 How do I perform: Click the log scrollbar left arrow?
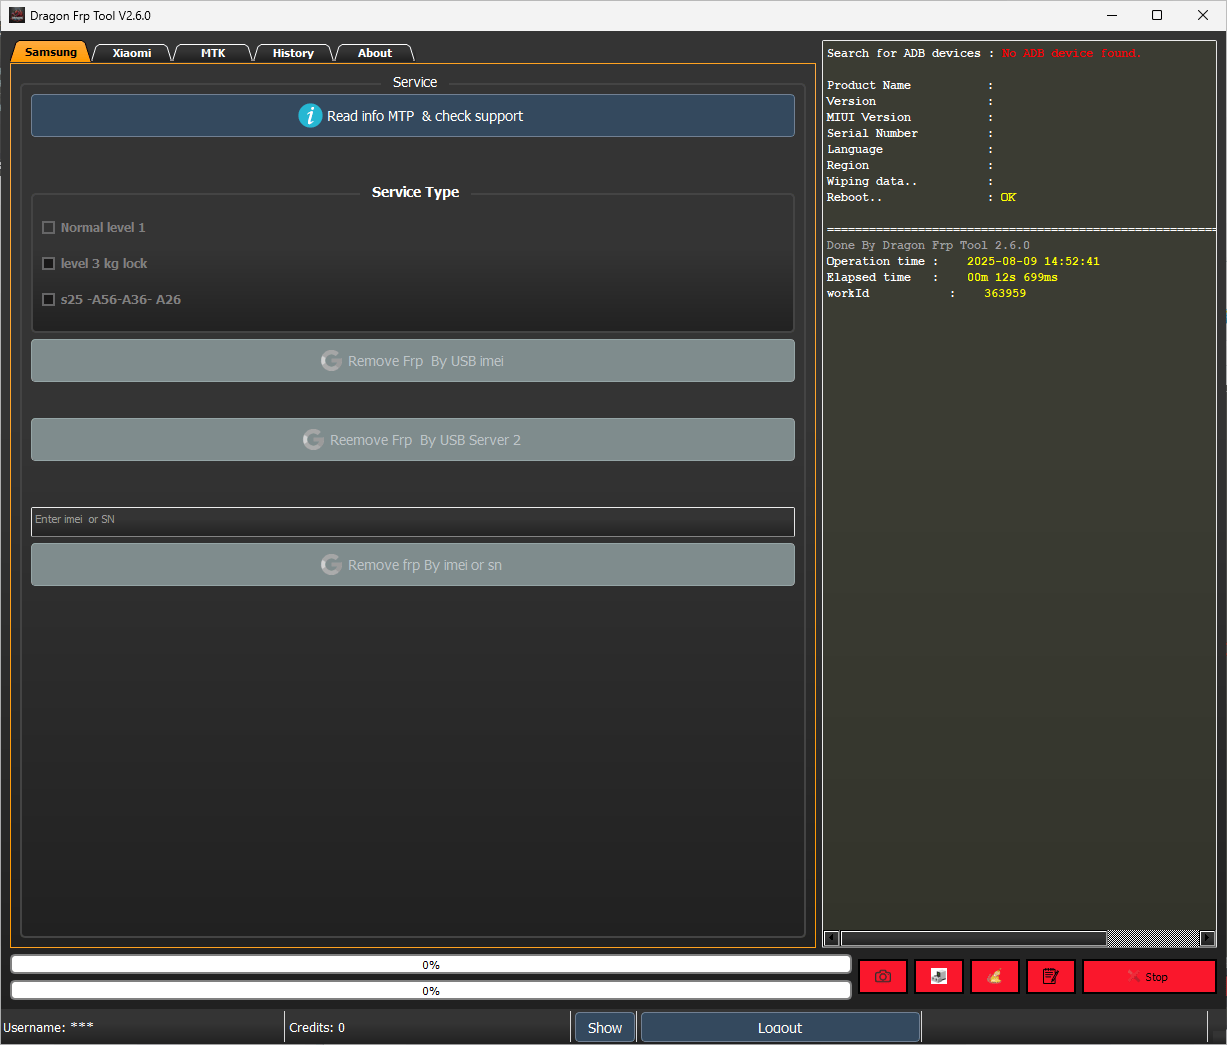pos(831,938)
